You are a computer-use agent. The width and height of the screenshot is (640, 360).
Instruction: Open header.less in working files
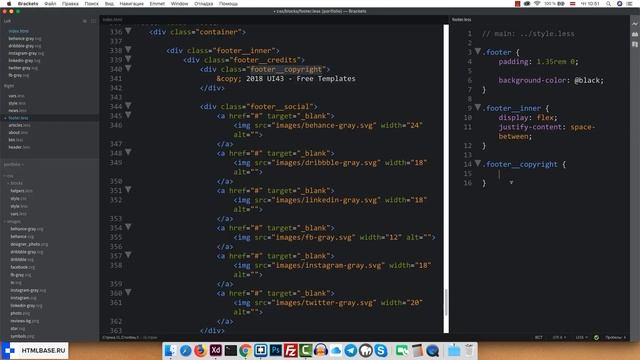(x=19, y=147)
